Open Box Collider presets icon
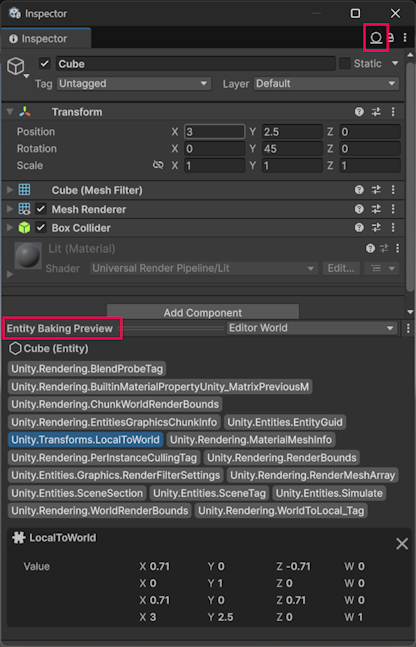Viewport: 416px width, 647px height. [376, 228]
